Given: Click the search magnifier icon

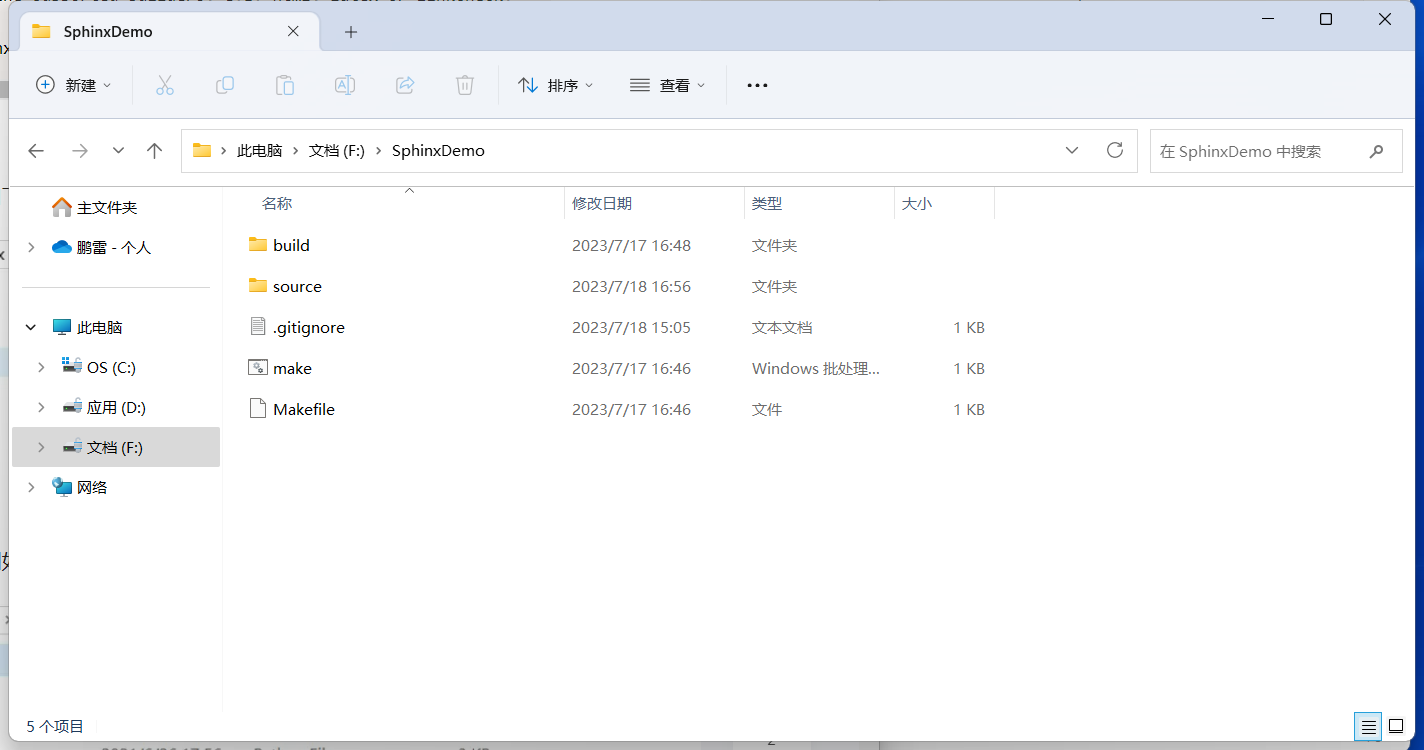Looking at the screenshot, I should click(1377, 151).
